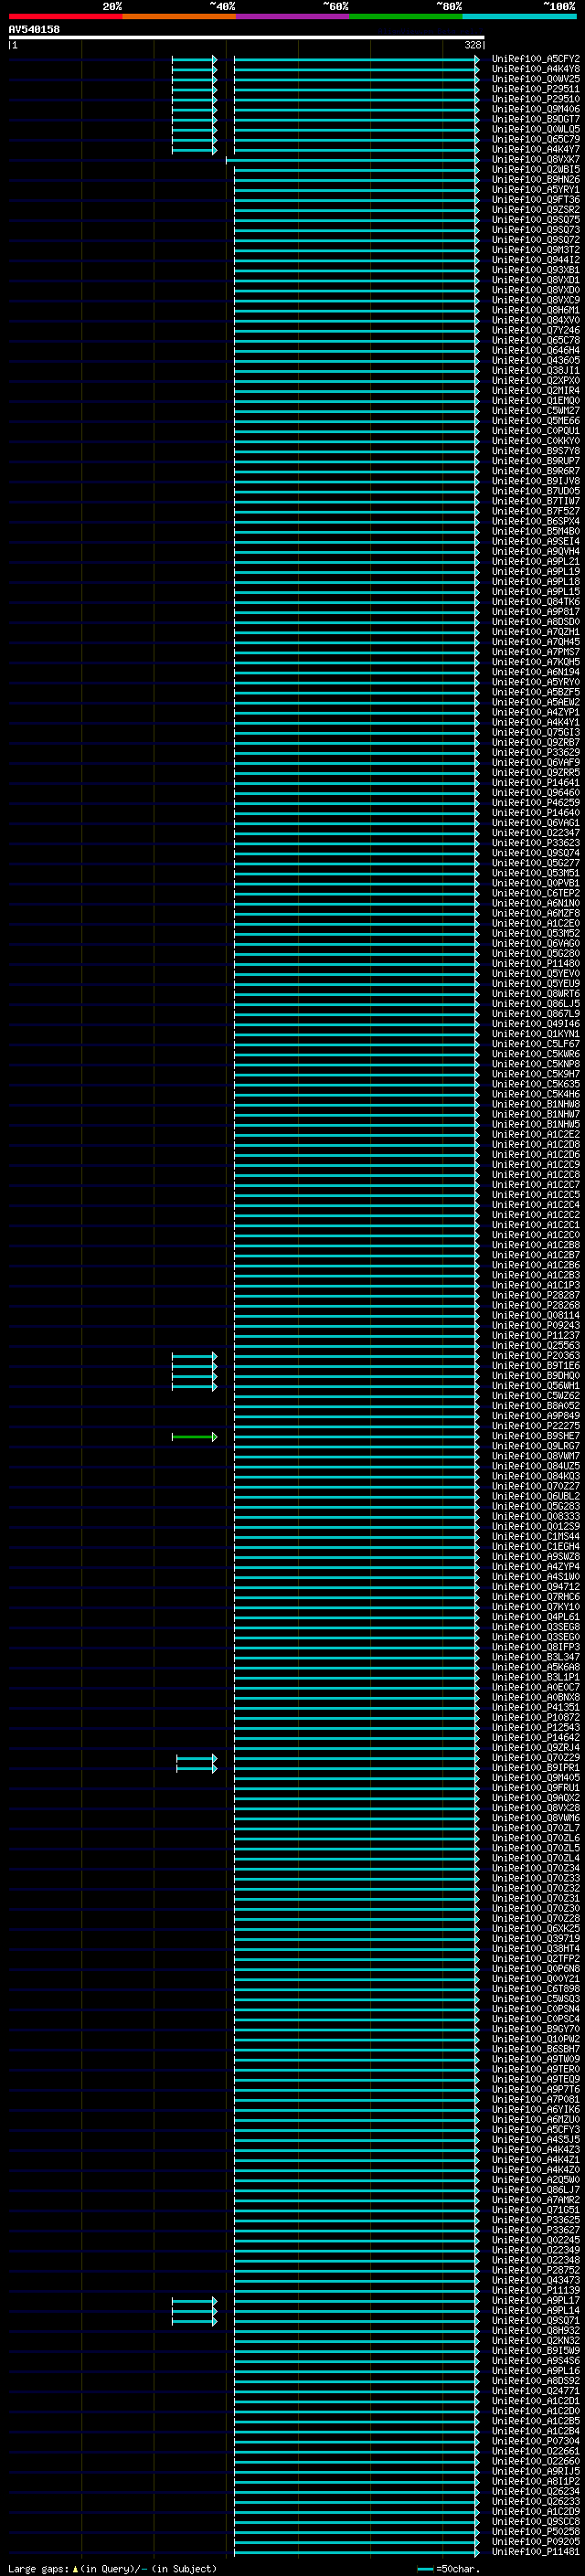Screen dimensions: 585x2576
Task: Click the green ~80% identity legend segment
Action: point(406,16)
